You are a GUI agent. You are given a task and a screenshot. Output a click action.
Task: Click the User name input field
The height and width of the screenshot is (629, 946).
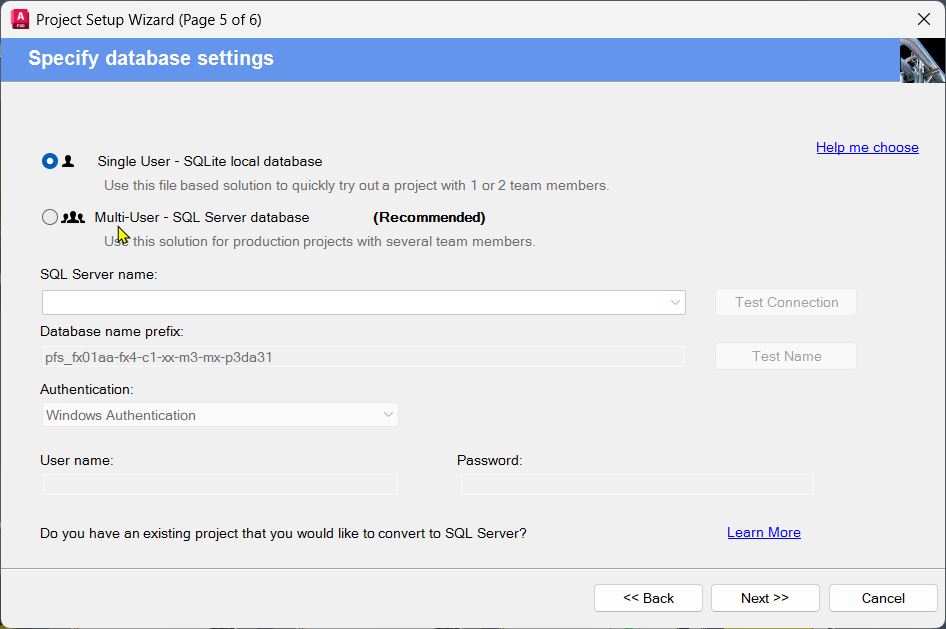click(220, 484)
